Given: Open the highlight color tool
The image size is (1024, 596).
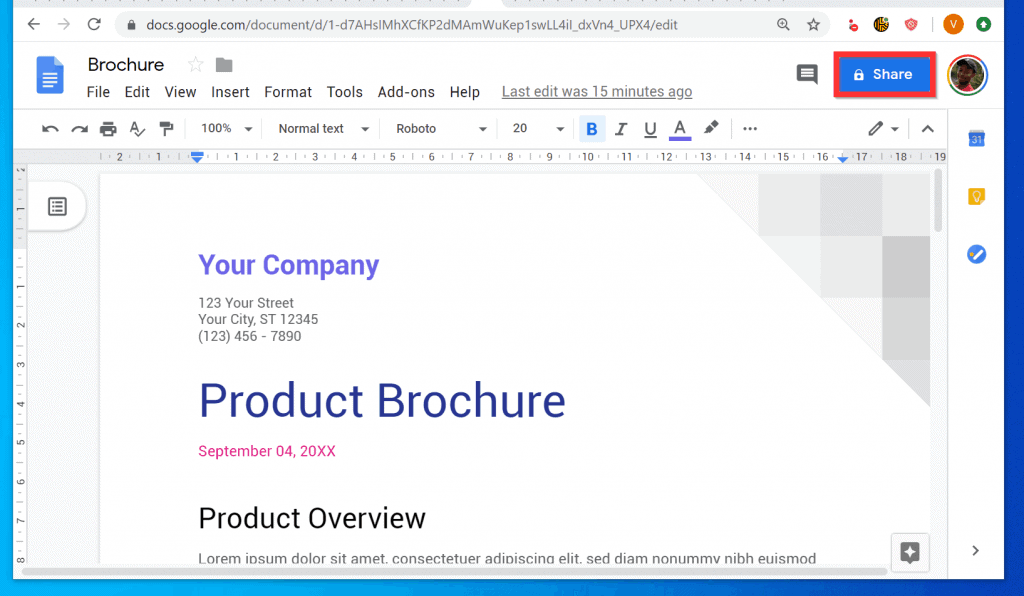Looking at the screenshot, I should tap(711, 128).
